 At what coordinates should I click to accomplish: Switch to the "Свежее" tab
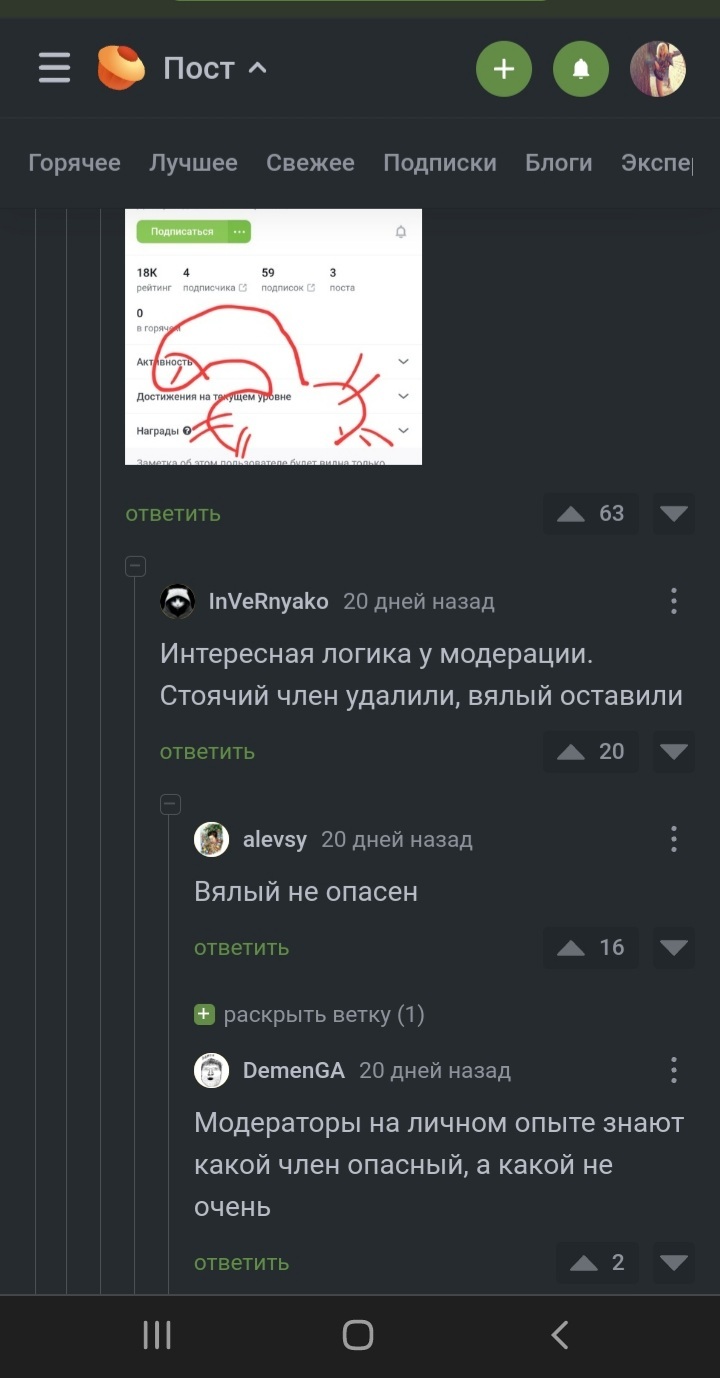pyautogui.click(x=310, y=163)
